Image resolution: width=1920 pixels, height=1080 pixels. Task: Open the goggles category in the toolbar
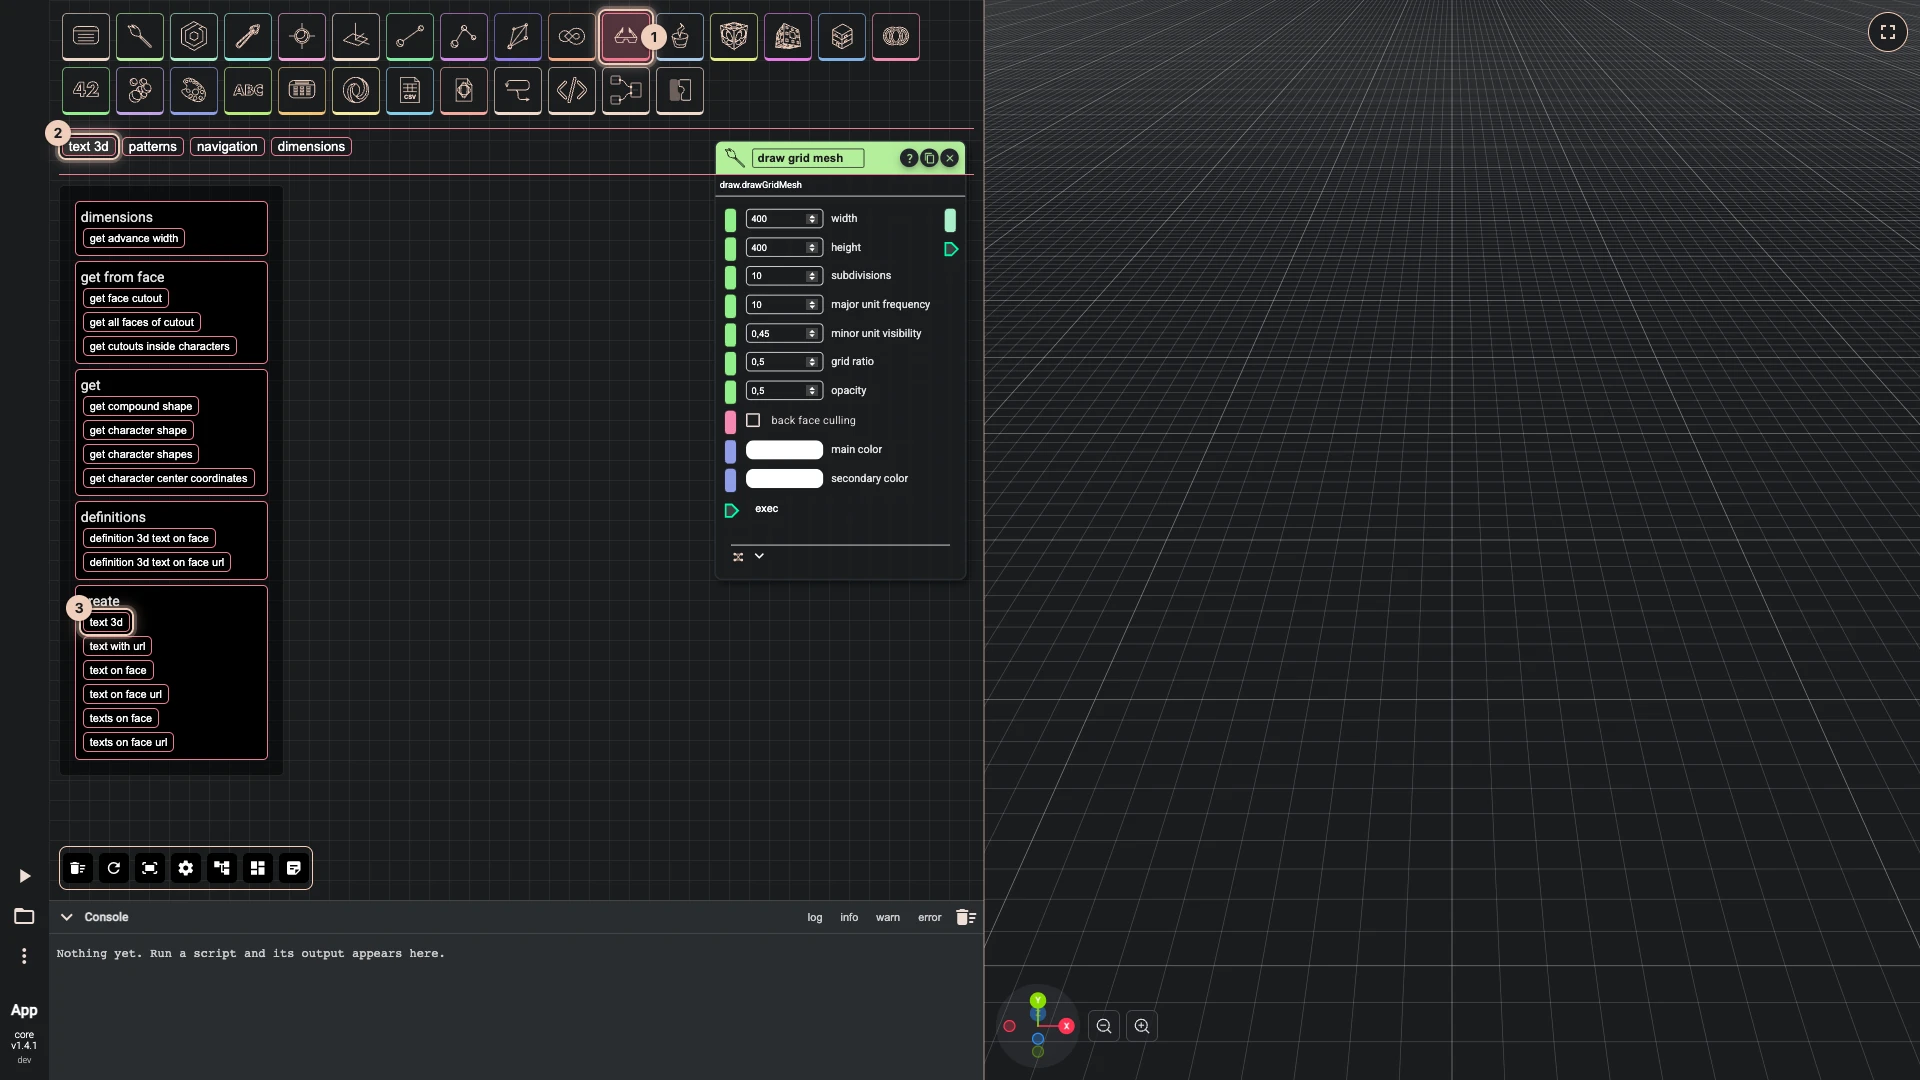pos(626,37)
